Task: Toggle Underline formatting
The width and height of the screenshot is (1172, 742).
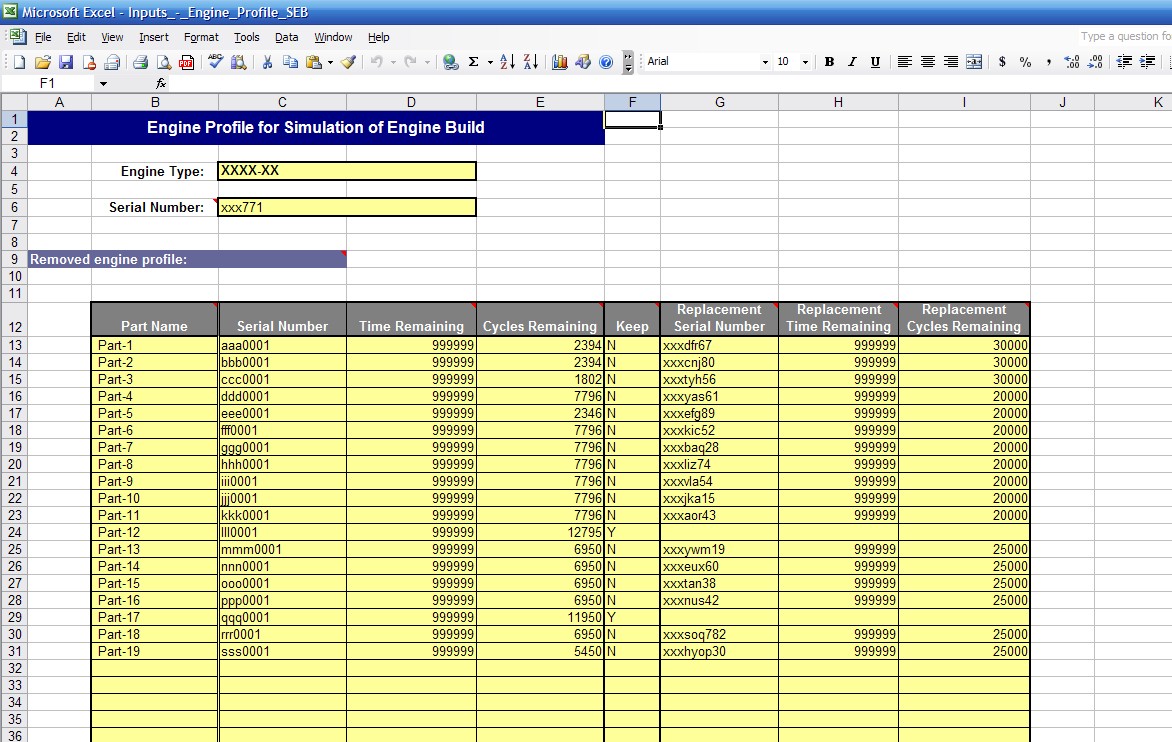Action: click(x=875, y=62)
